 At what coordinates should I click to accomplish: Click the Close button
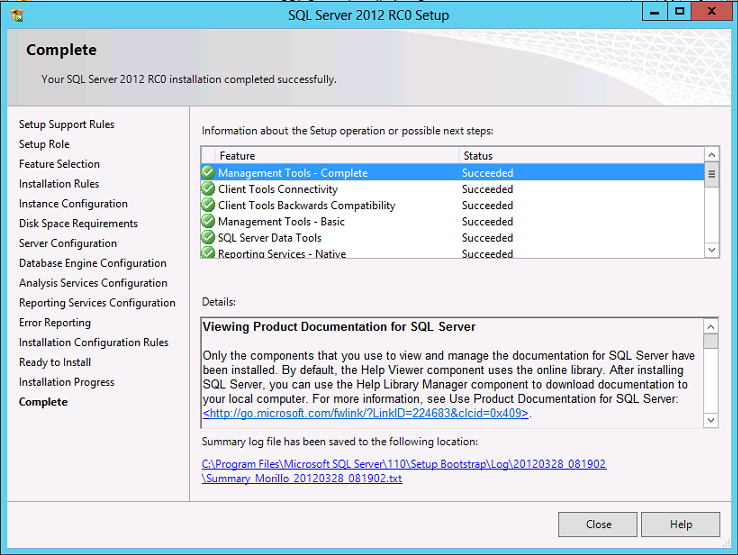(x=598, y=524)
